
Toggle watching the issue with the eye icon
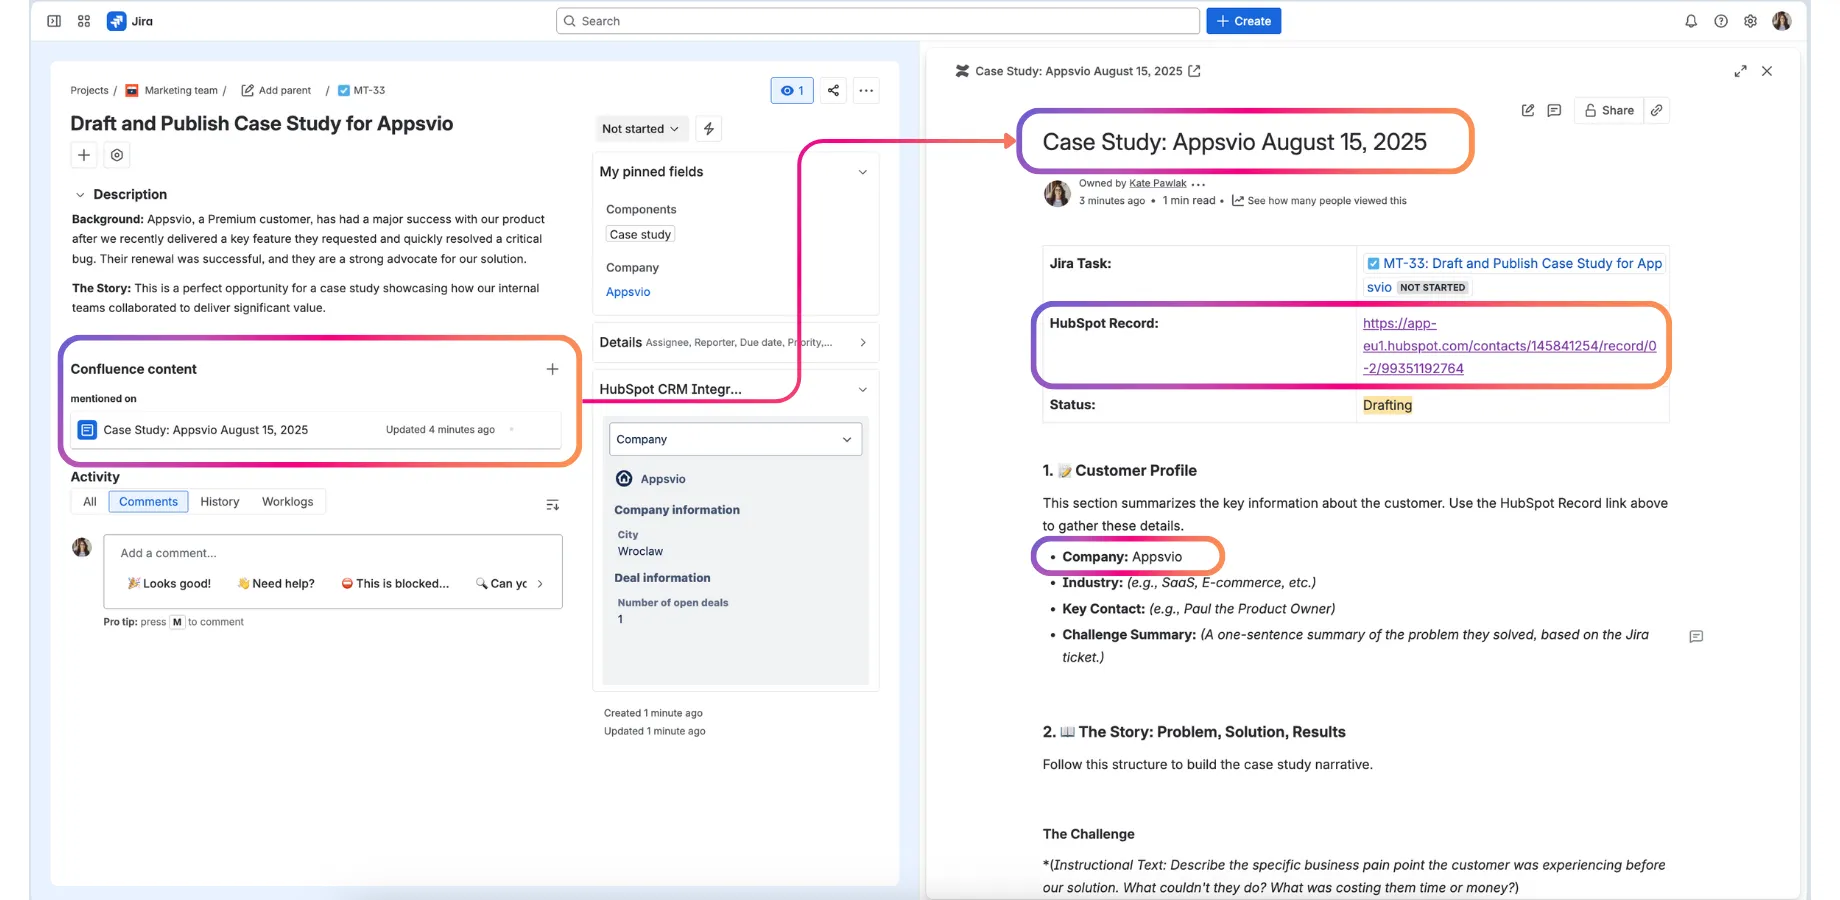(x=791, y=90)
